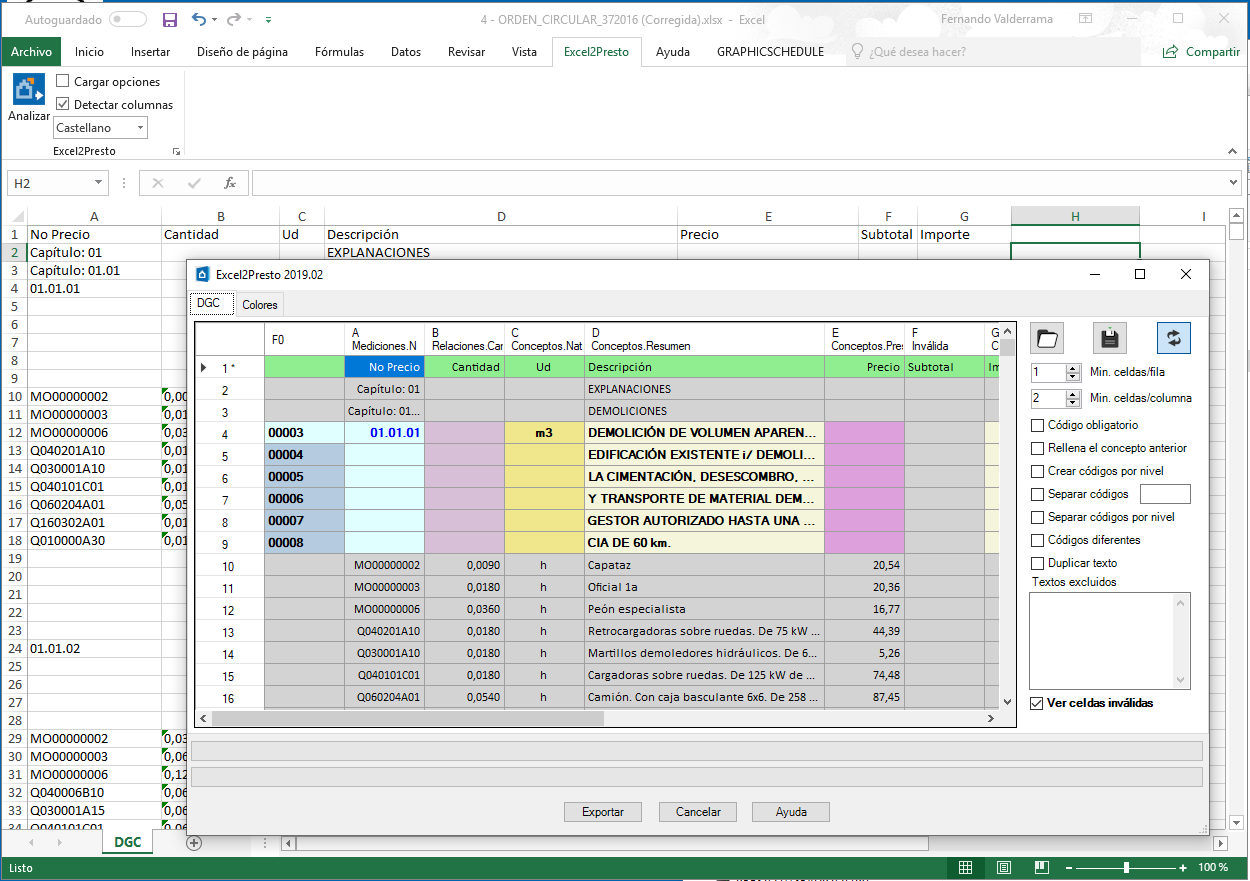
Task: Click the Compartir label
Action: [1212, 52]
